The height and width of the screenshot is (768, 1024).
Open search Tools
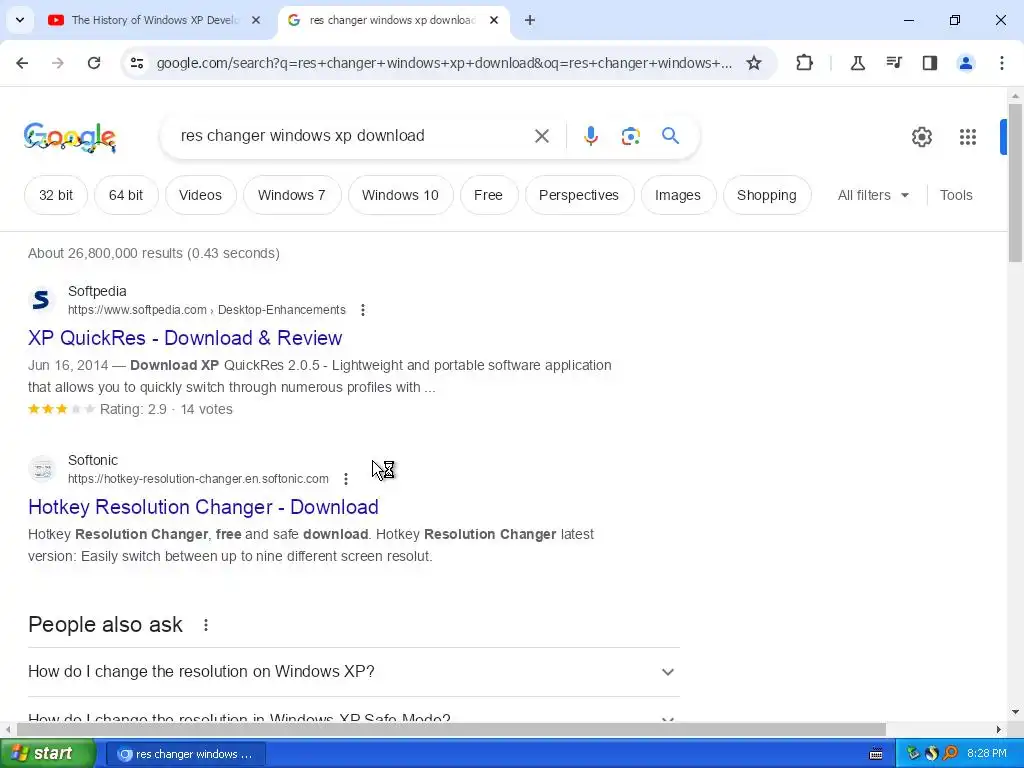click(956, 195)
